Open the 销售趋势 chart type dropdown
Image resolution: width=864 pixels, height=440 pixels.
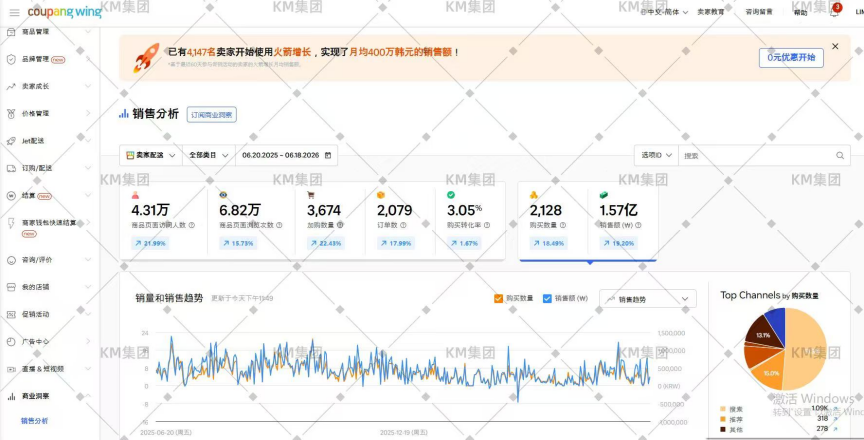pos(647,299)
